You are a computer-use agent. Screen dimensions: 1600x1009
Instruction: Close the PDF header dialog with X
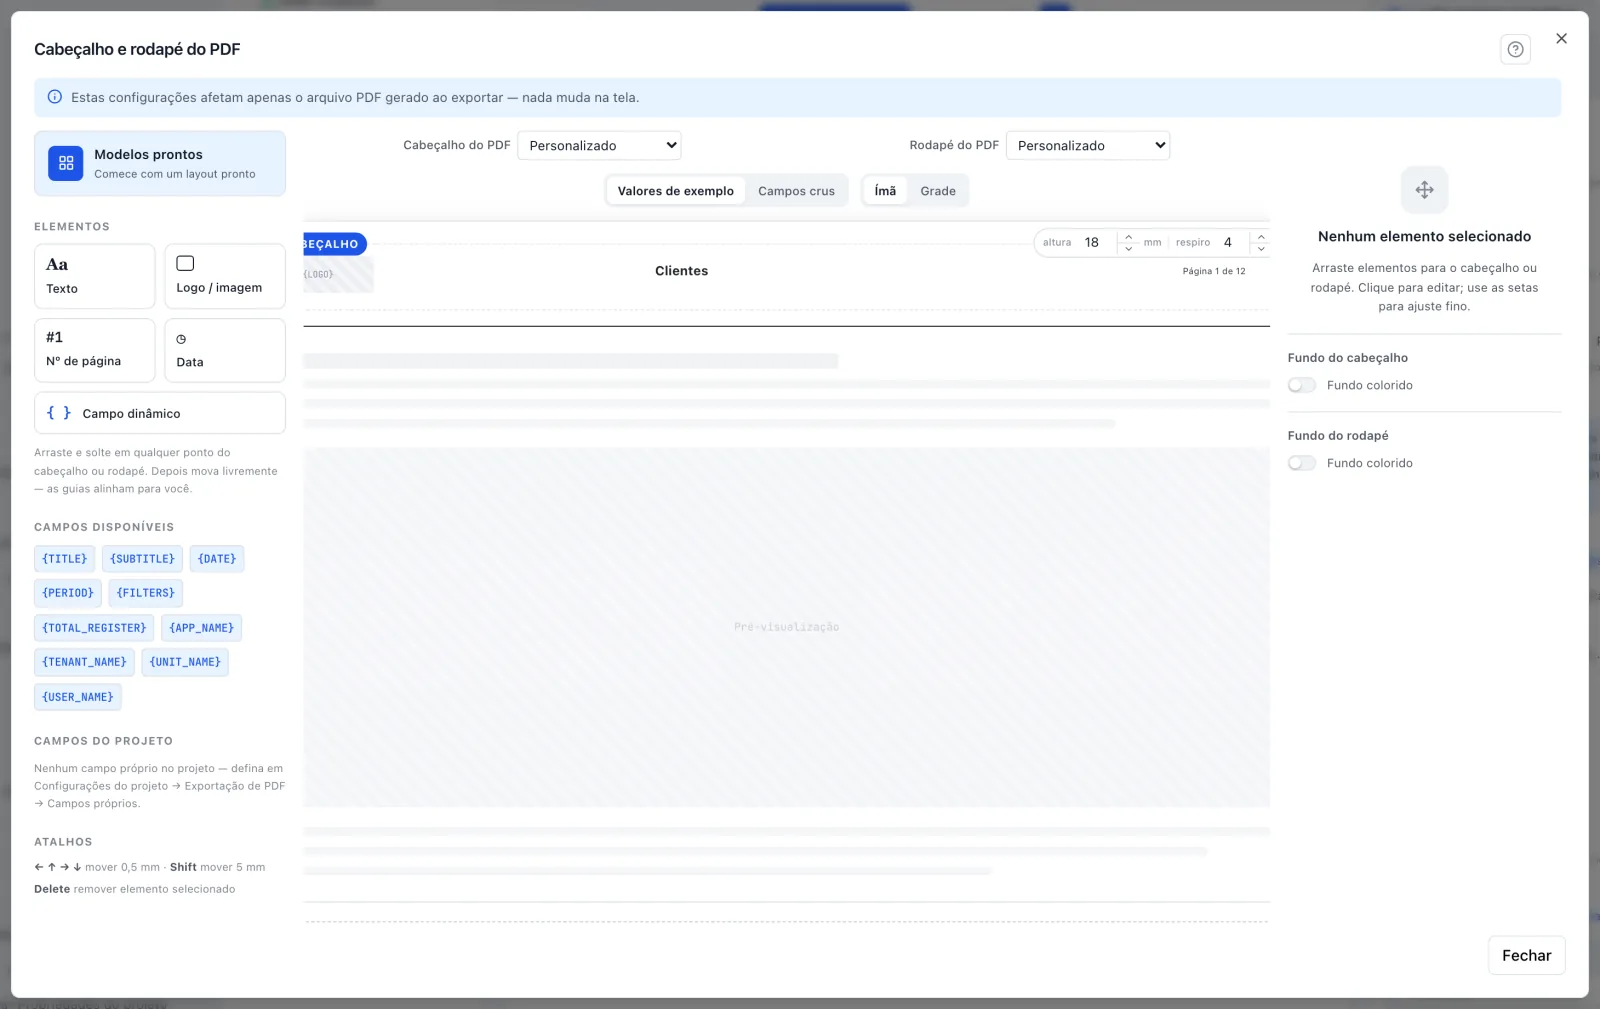[x=1561, y=38]
